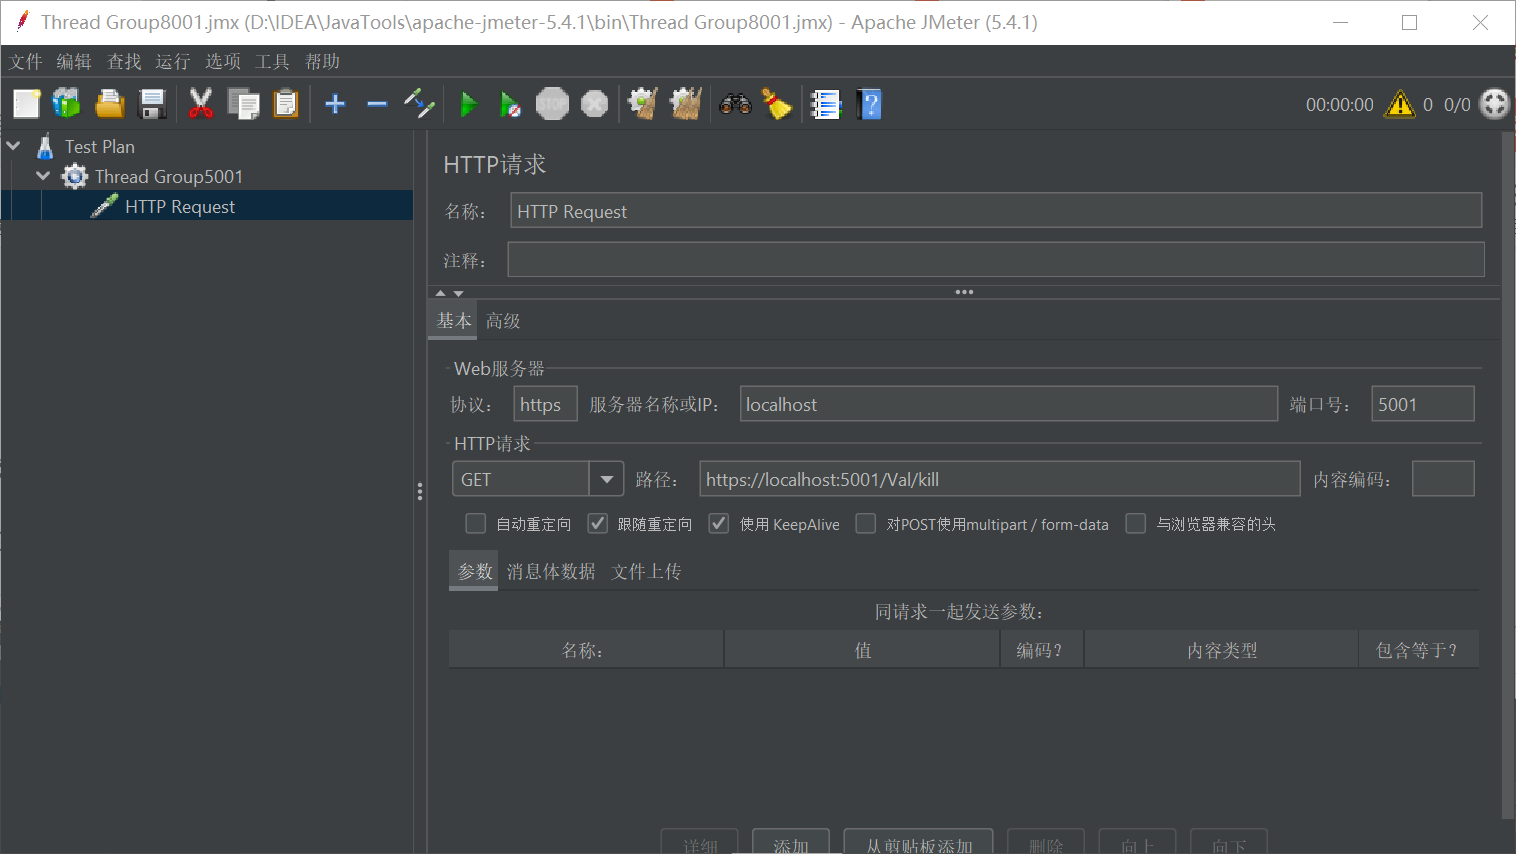Toggle the 使用 KeepAlive checkbox
The image size is (1516, 854).
719,524
